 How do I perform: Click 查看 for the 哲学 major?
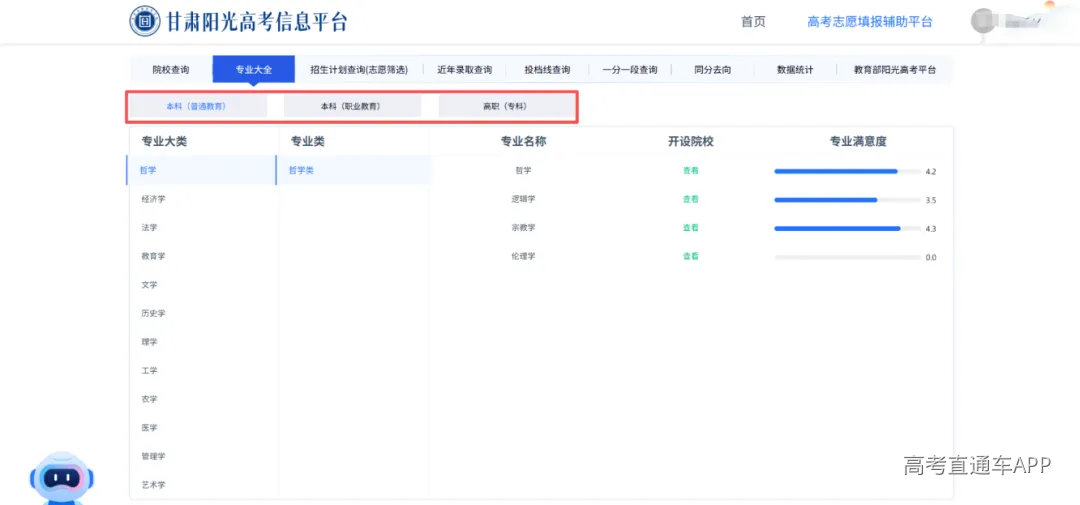pyautogui.click(x=691, y=170)
